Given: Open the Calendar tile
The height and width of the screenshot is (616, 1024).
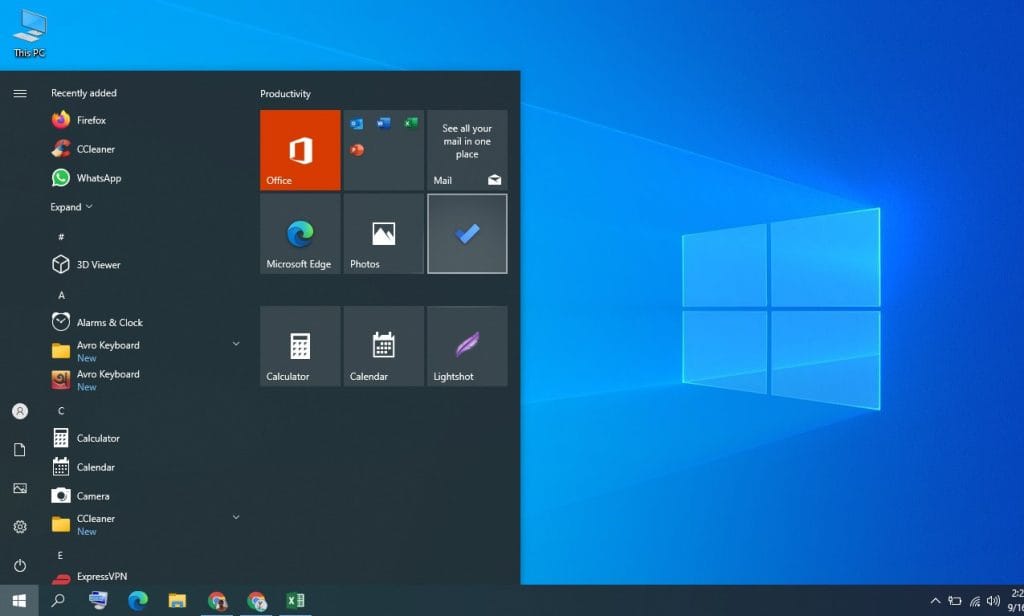Looking at the screenshot, I should [384, 346].
